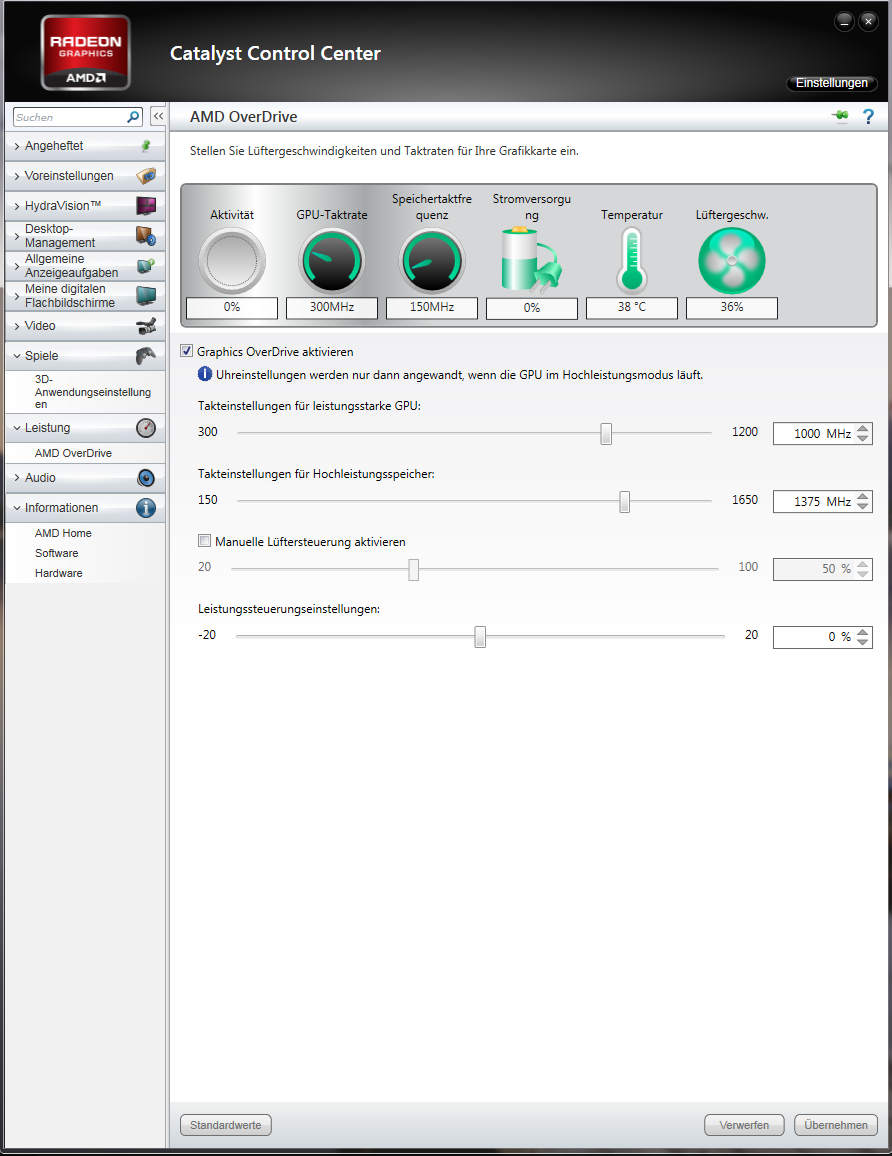Expand Allgemeine Anzeigeaufgaben section

[17, 266]
